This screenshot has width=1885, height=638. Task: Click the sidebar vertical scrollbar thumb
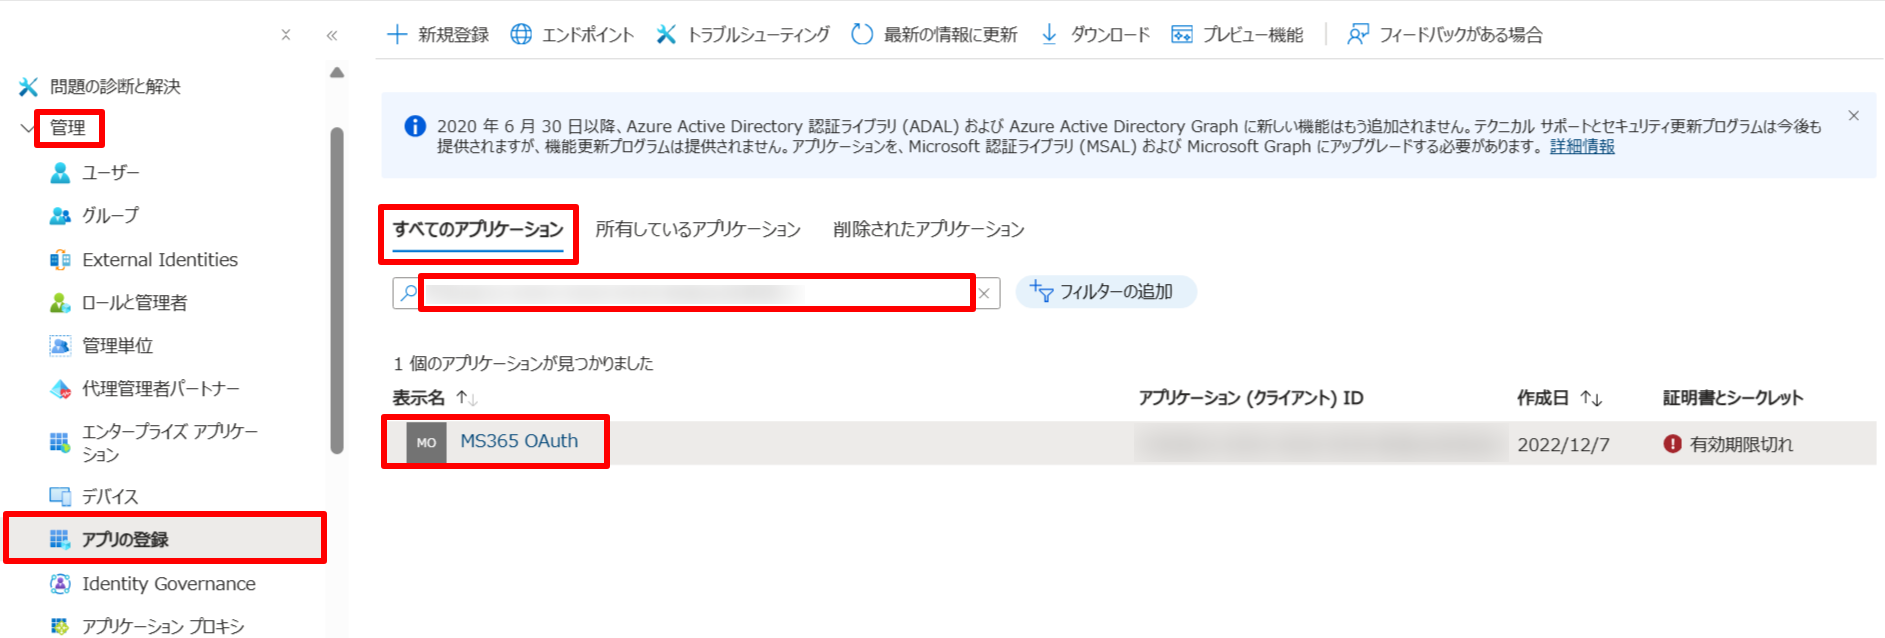[x=337, y=290]
